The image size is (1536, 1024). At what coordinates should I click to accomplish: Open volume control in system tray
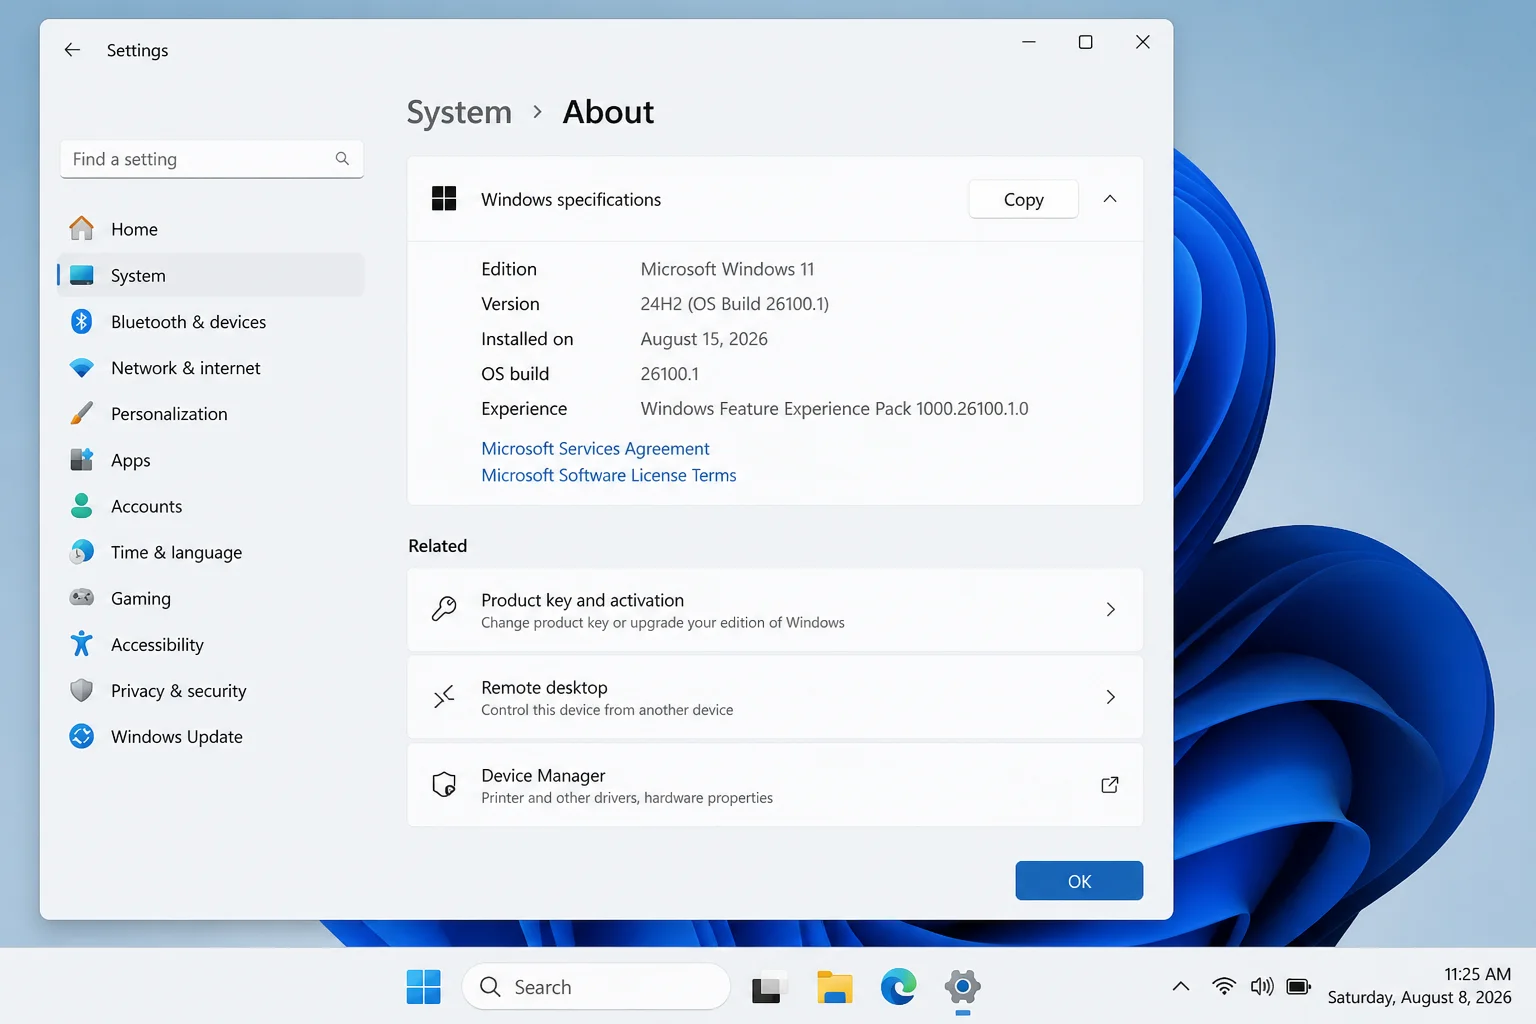(1262, 987)
